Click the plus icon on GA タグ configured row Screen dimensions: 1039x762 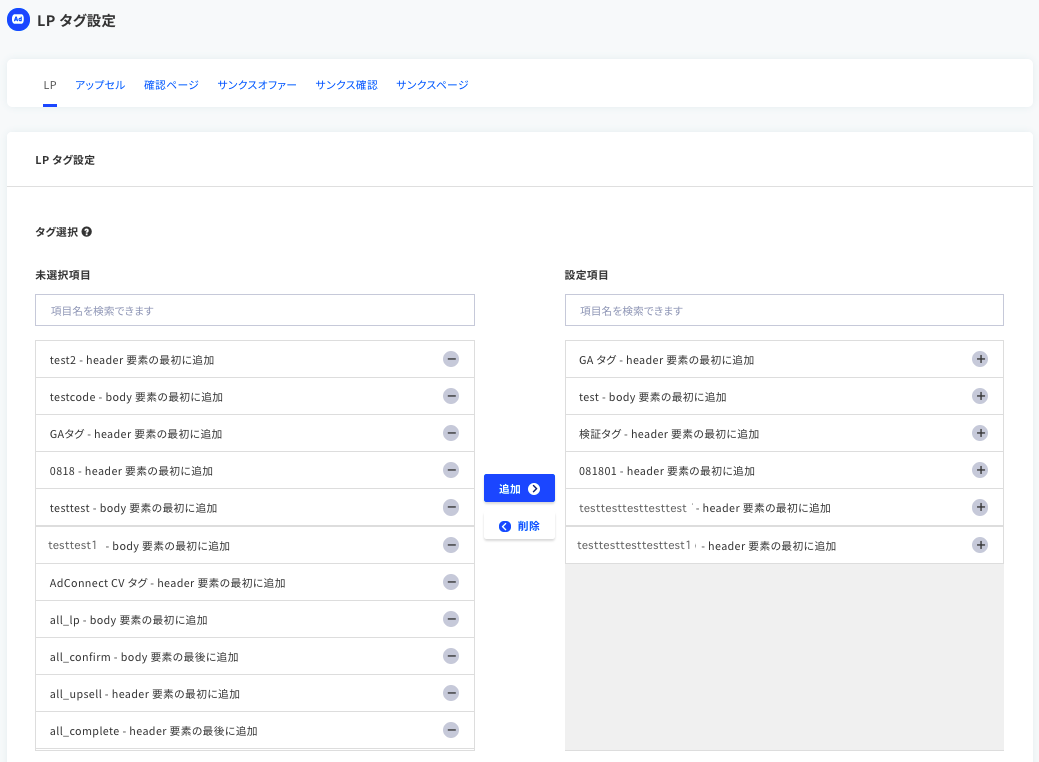(980, 359)
